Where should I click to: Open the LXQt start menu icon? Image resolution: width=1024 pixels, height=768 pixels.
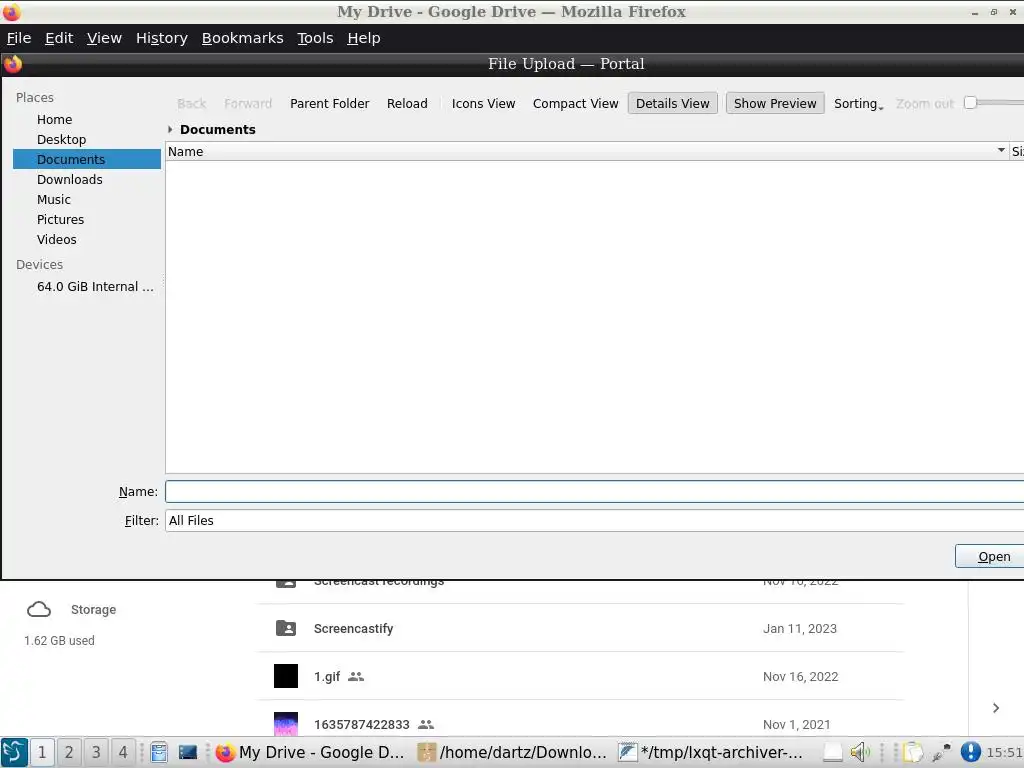(x=14, y=752)
